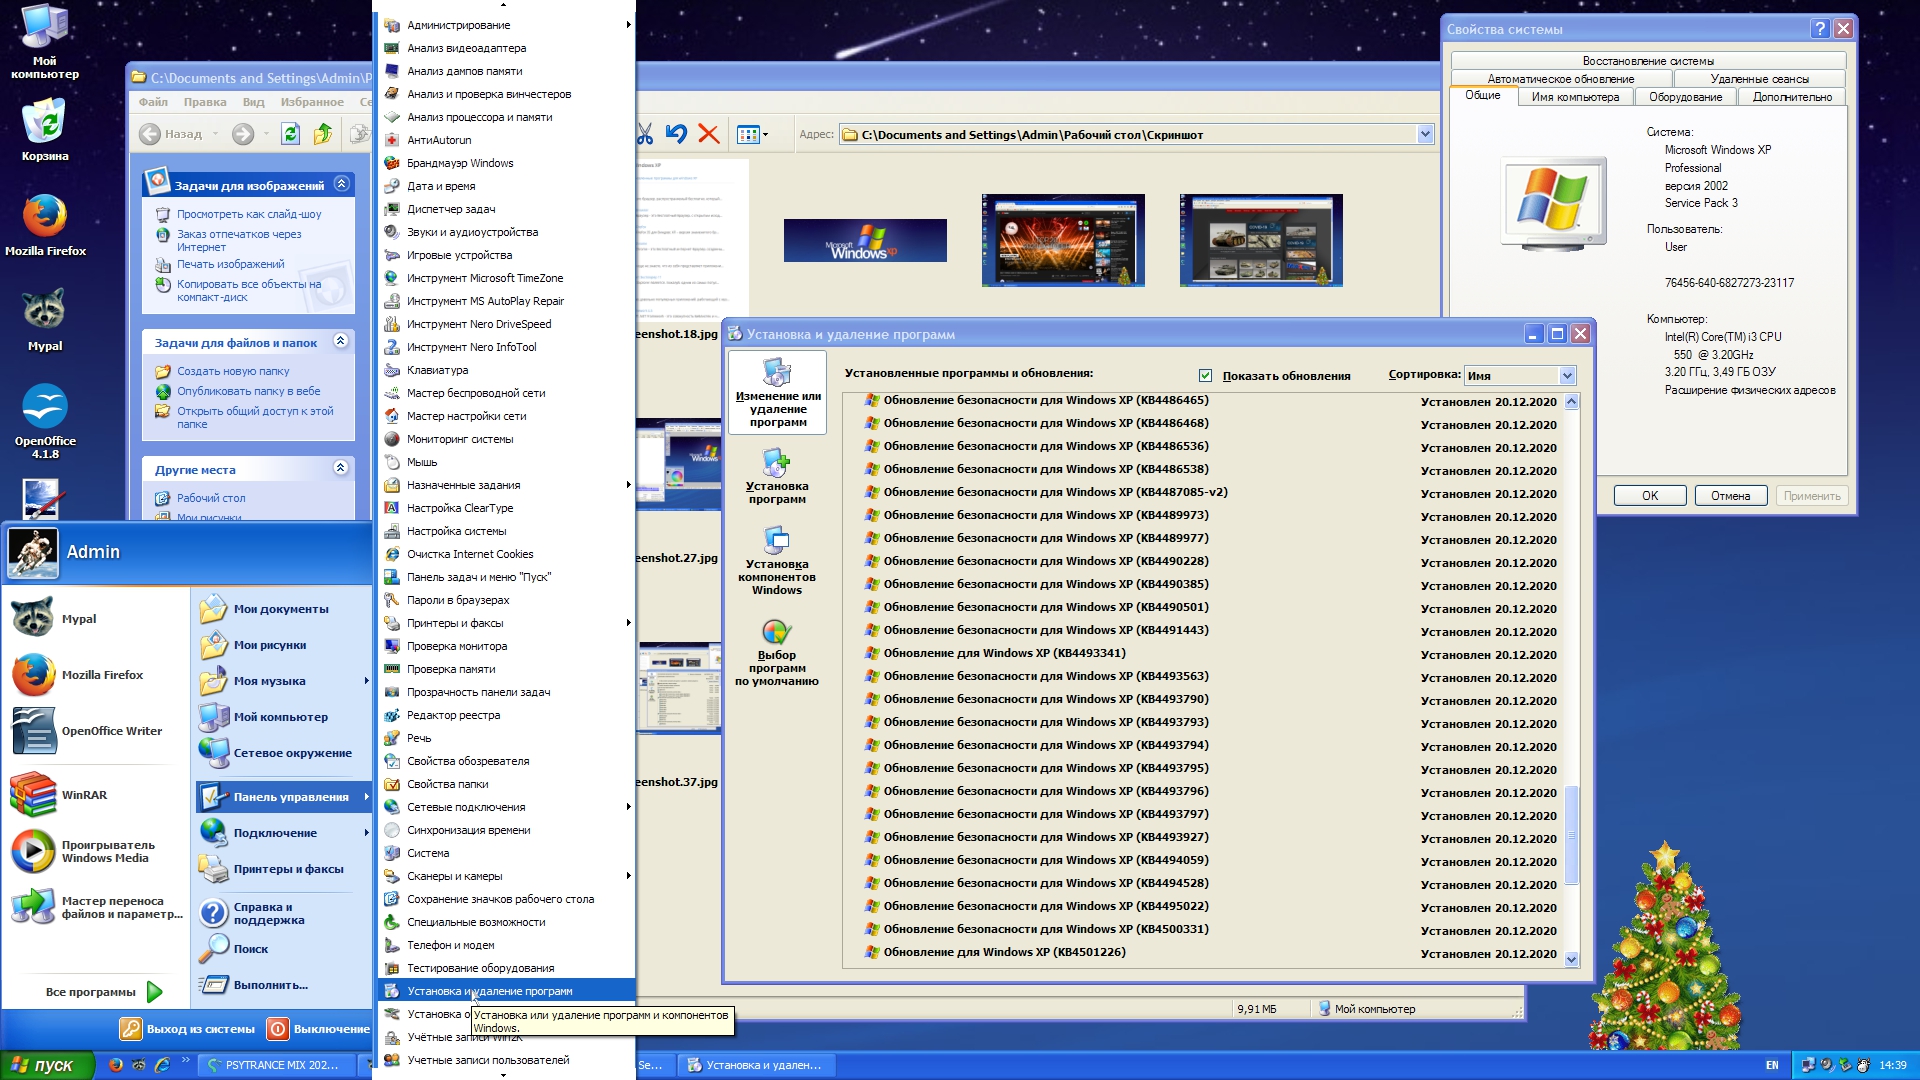1920x1080 pixels.
Task: Open Панель управления in Start menu
Action: click(283, 797)
